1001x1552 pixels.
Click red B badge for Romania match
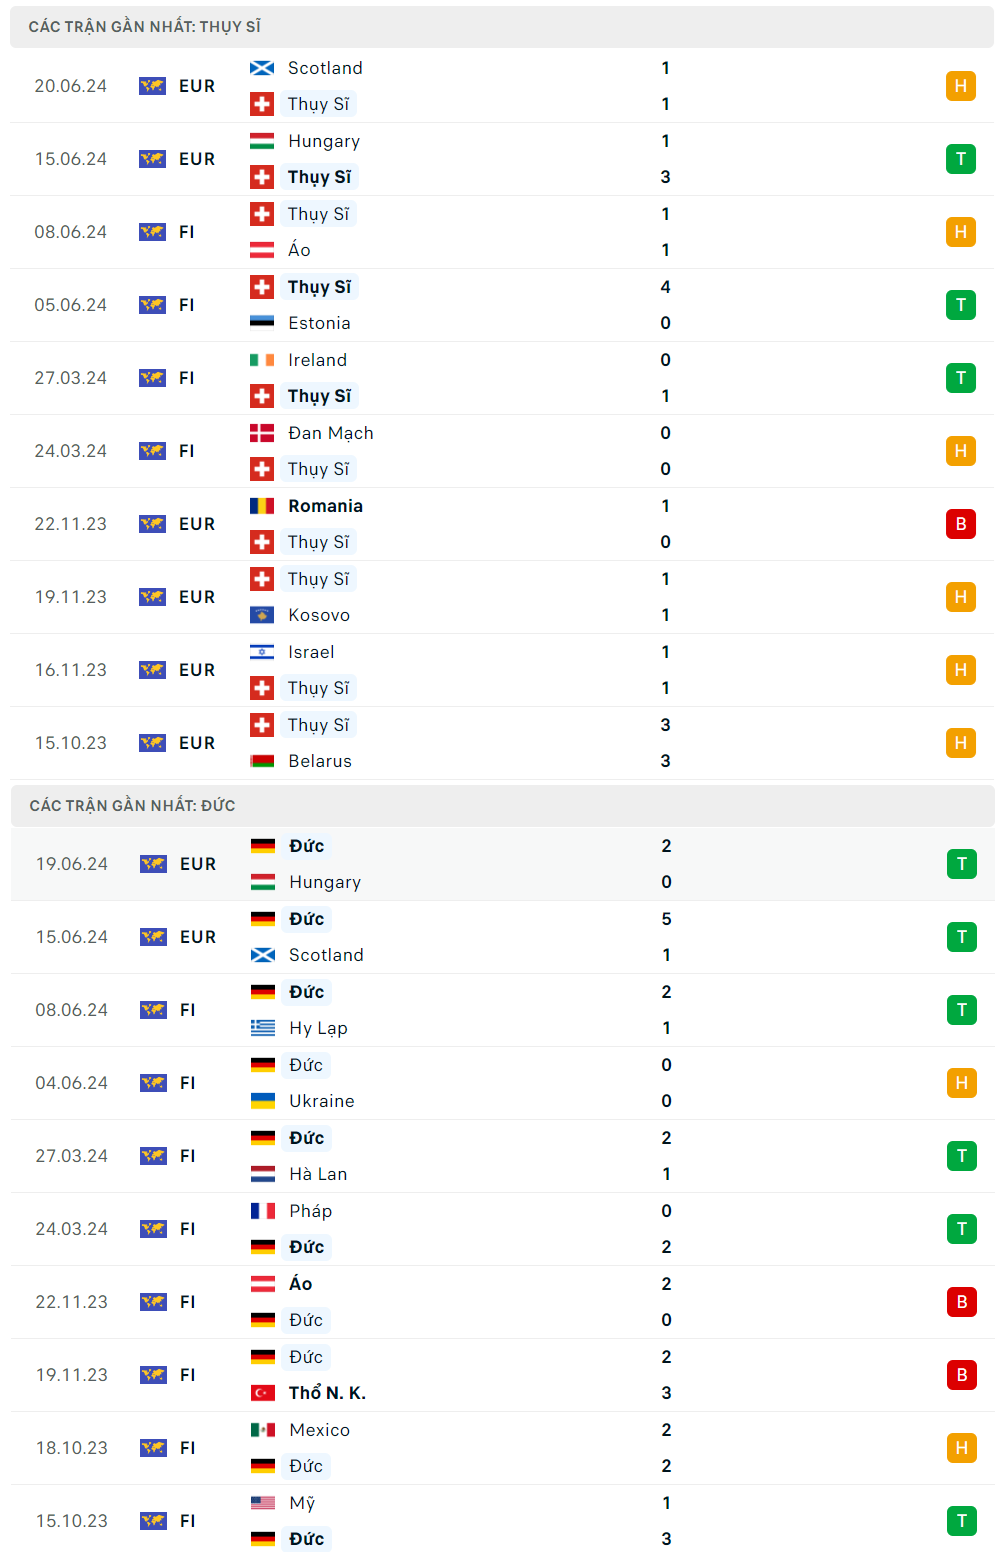(x=960, y=524)
